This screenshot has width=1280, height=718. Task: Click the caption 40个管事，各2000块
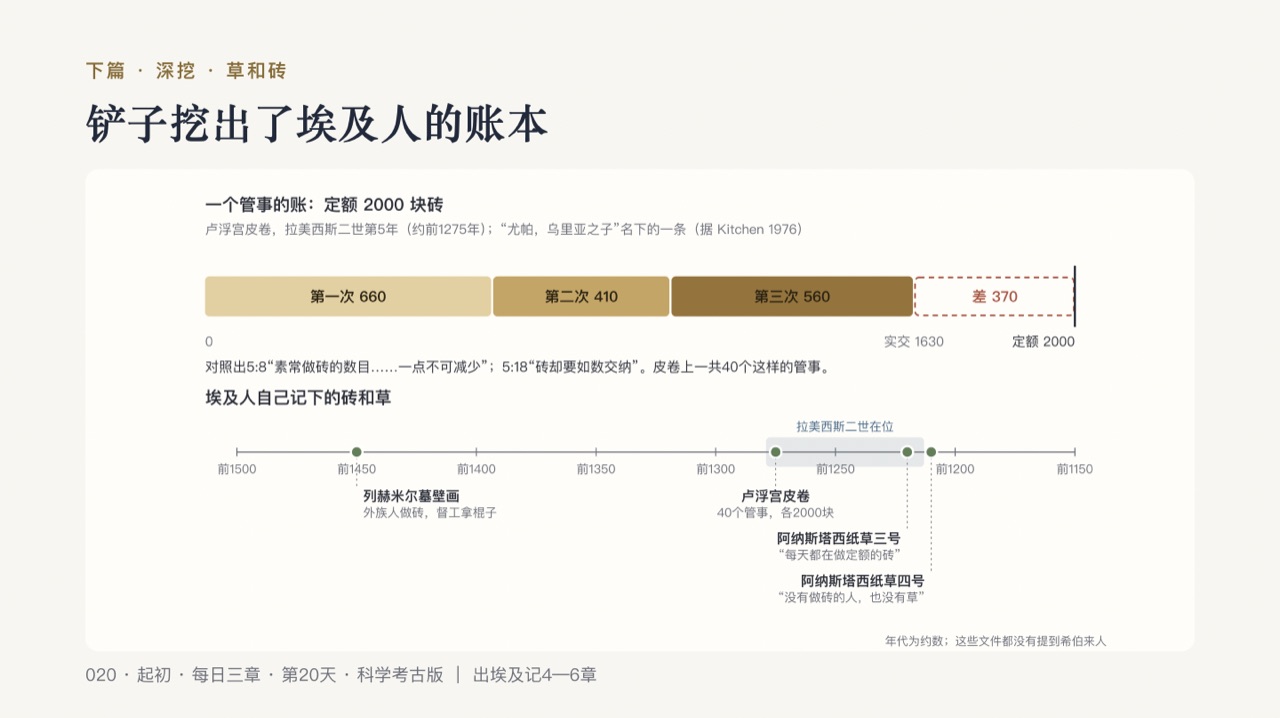pyautogui.click(x=775, y=513)
